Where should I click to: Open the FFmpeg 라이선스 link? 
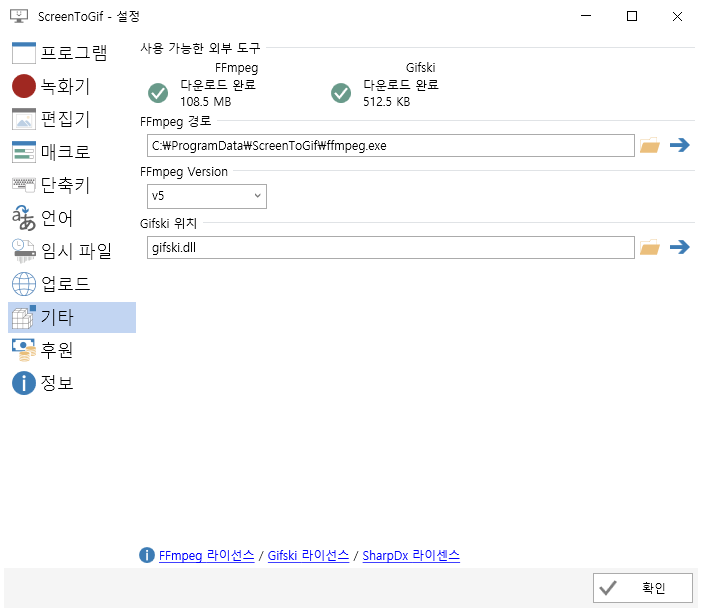coord(206,555)
